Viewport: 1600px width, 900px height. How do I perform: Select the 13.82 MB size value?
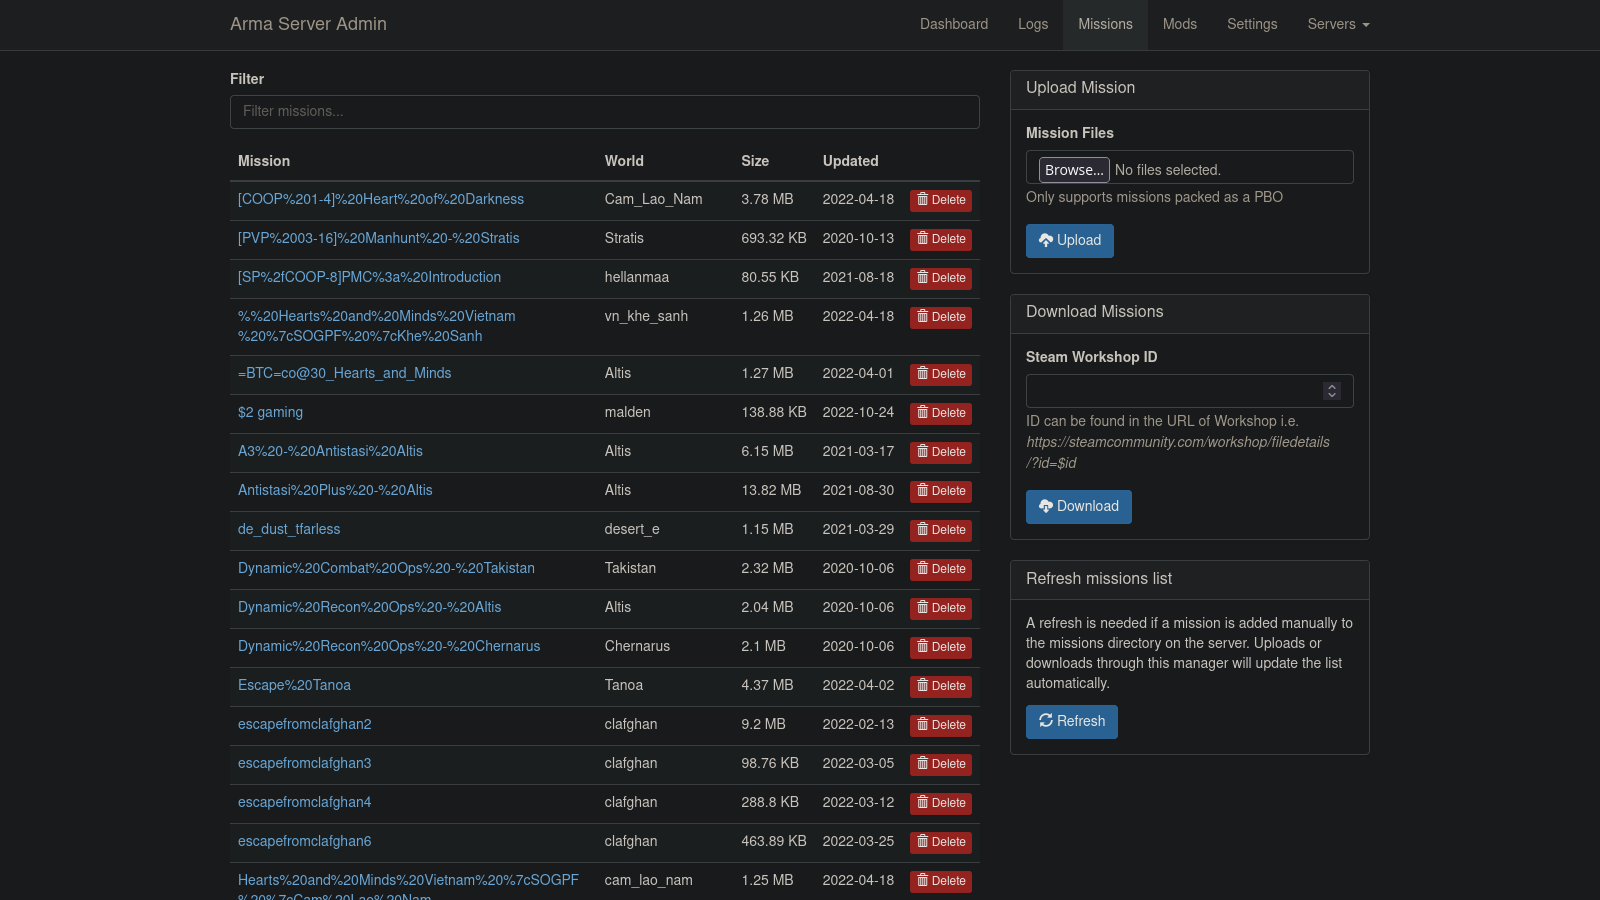pyautogui.click(x=771, y=490)
